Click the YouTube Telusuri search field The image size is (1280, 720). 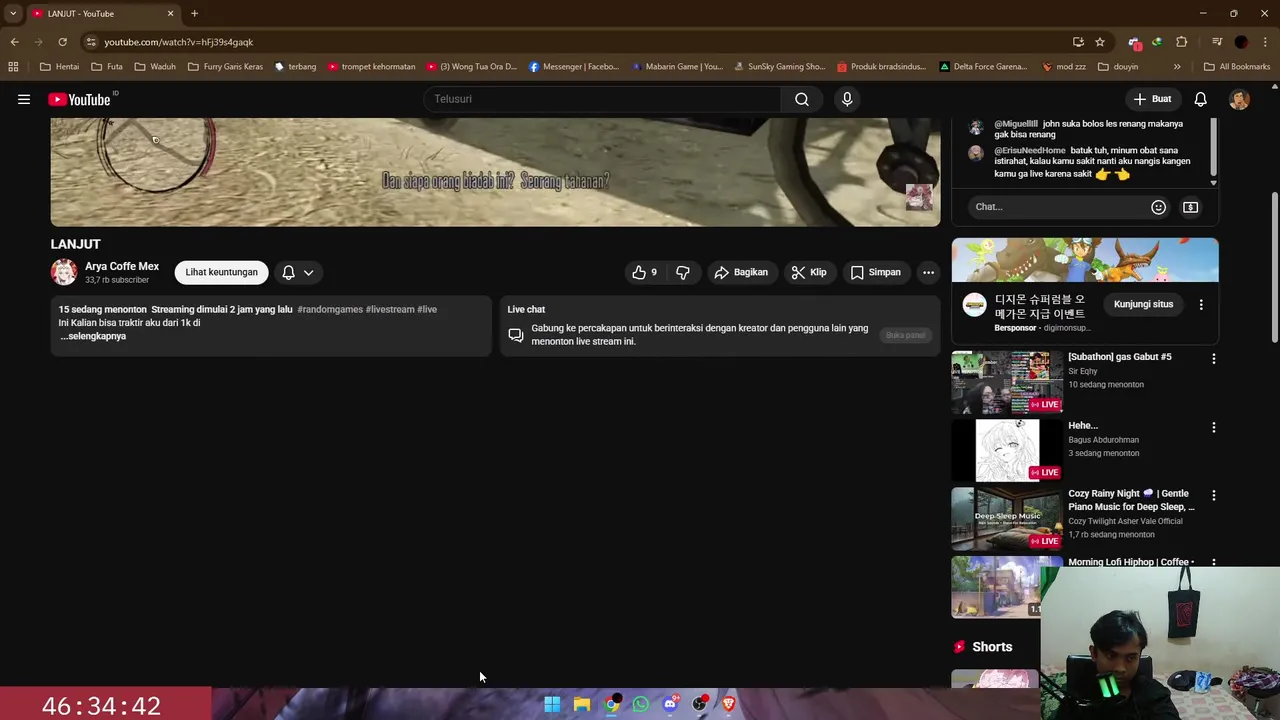(602, 99)
